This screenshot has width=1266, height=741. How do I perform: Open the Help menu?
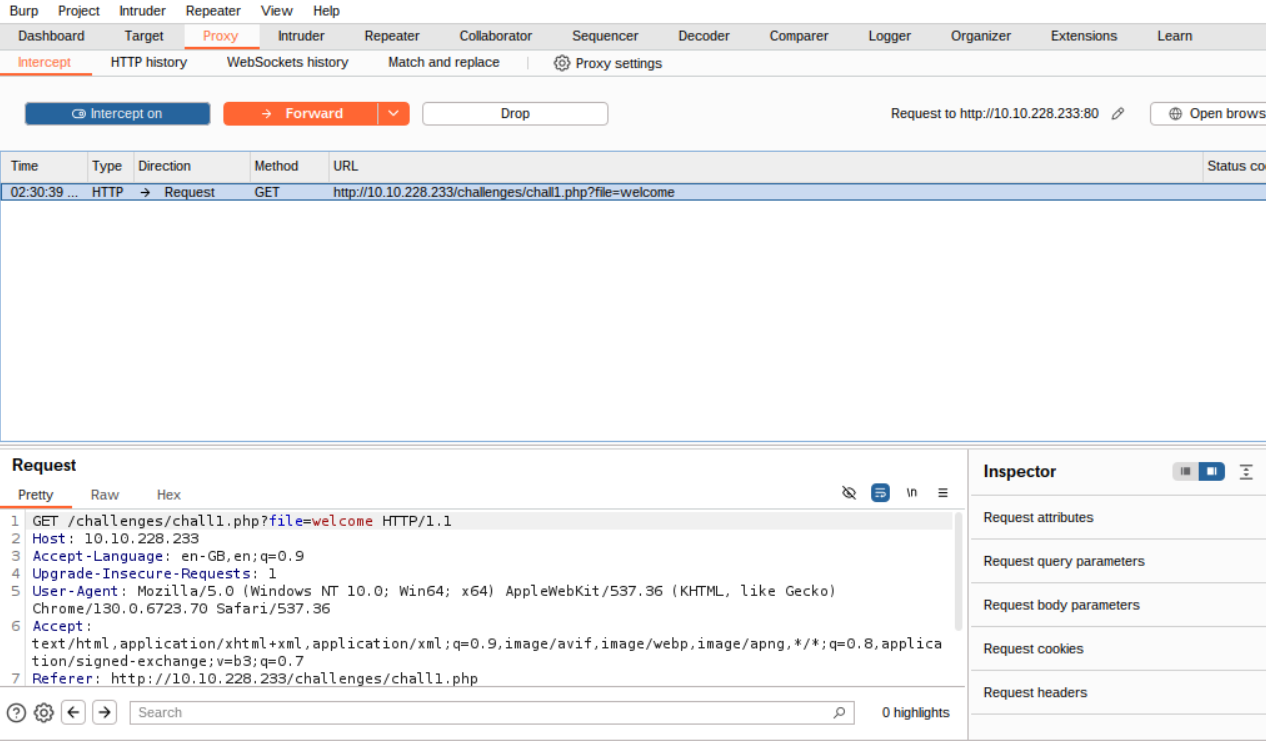point(326,11)
